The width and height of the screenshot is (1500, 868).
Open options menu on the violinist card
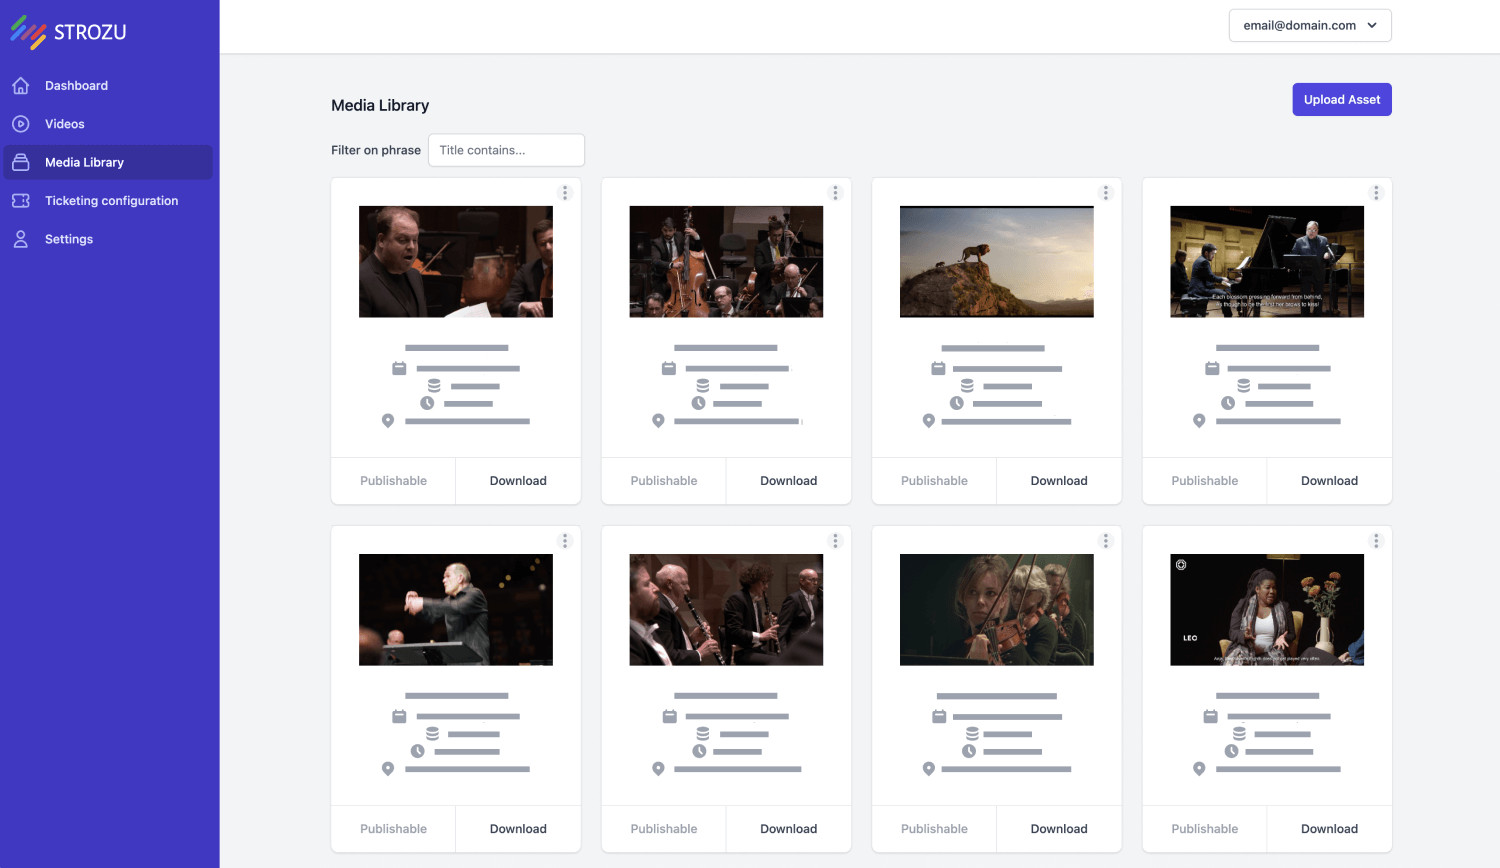click(x=1105, y=541)
